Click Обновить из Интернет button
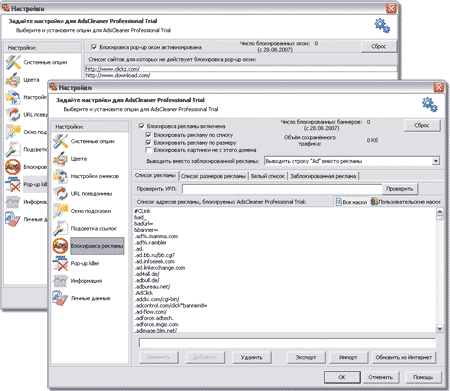Screen dimensions: 450x391 click(x=404, y=357)
